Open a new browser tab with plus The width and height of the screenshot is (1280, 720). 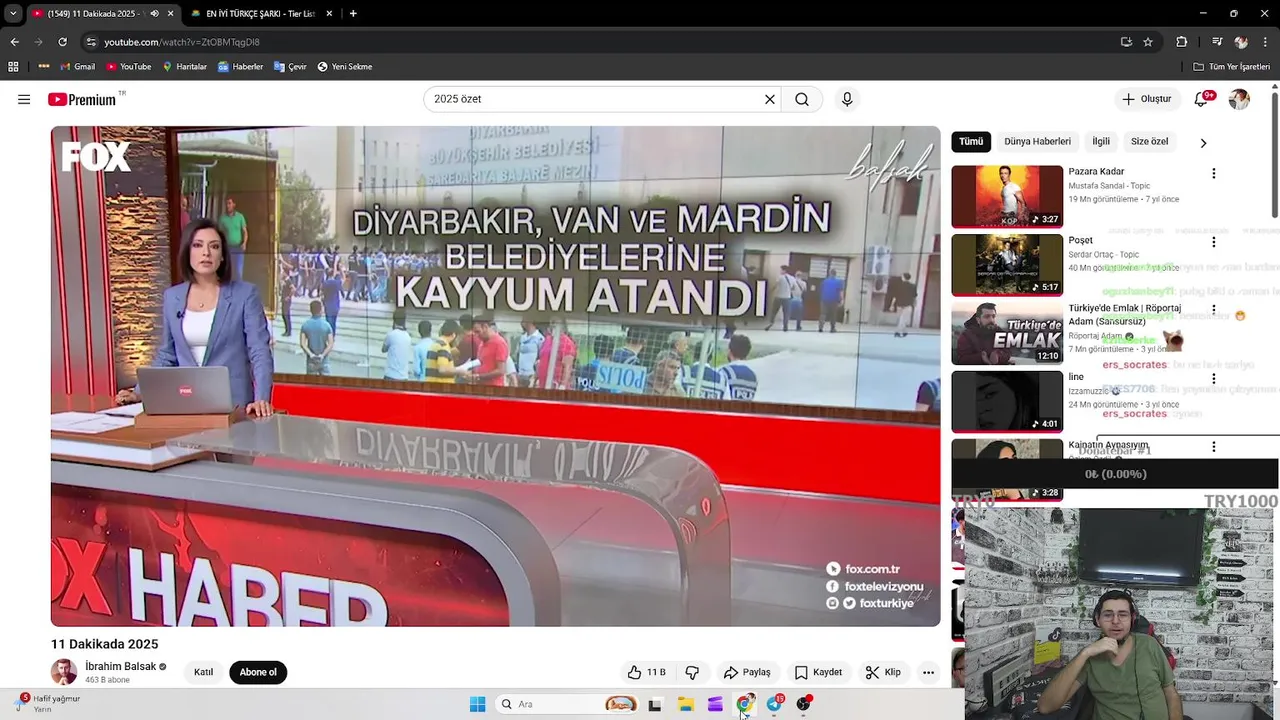pyautogui.click(x=353, y=14)
